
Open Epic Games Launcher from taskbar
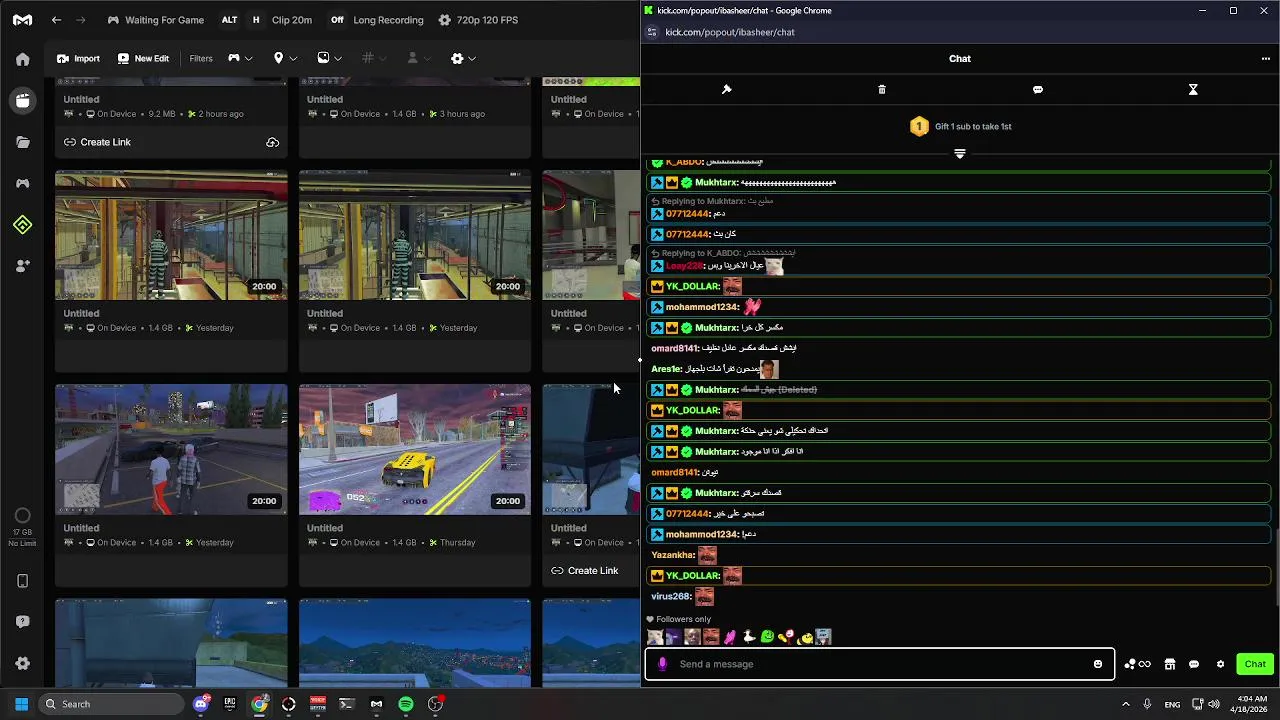(x=230, y=704)
